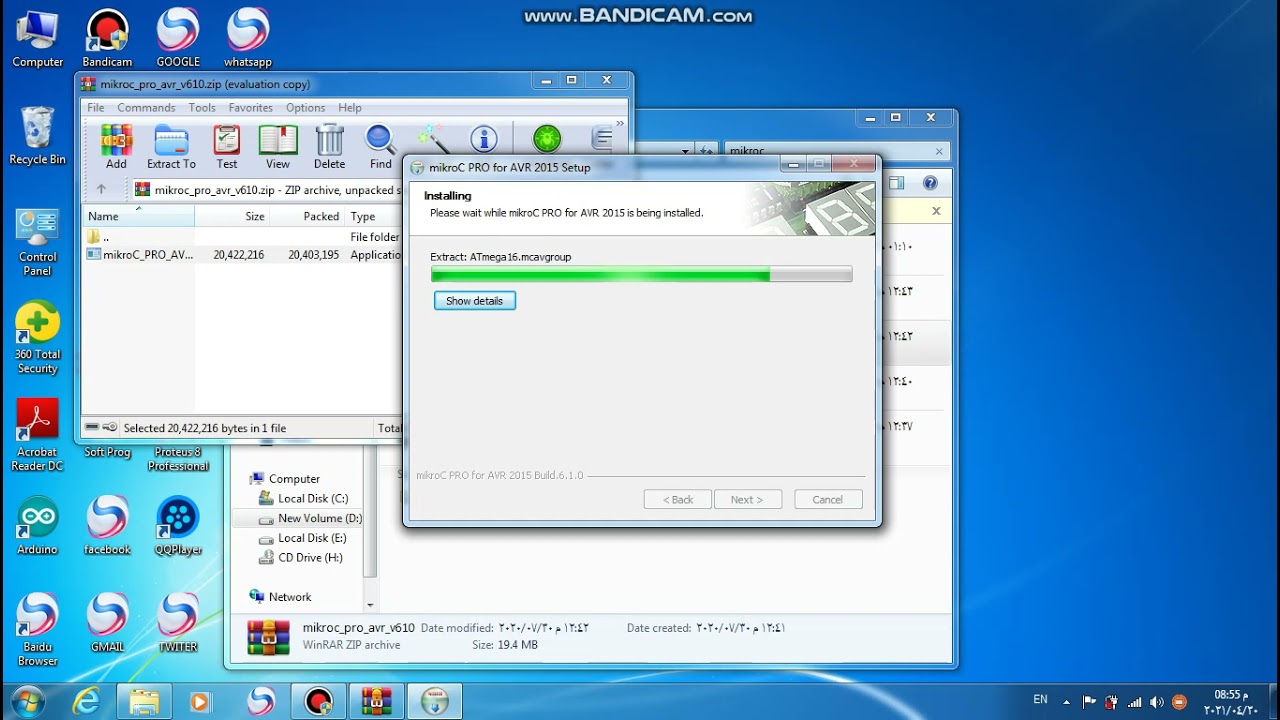Click the Delete trash icon in WinRAR
1280x720 pixels.
(x=329, y=146)
